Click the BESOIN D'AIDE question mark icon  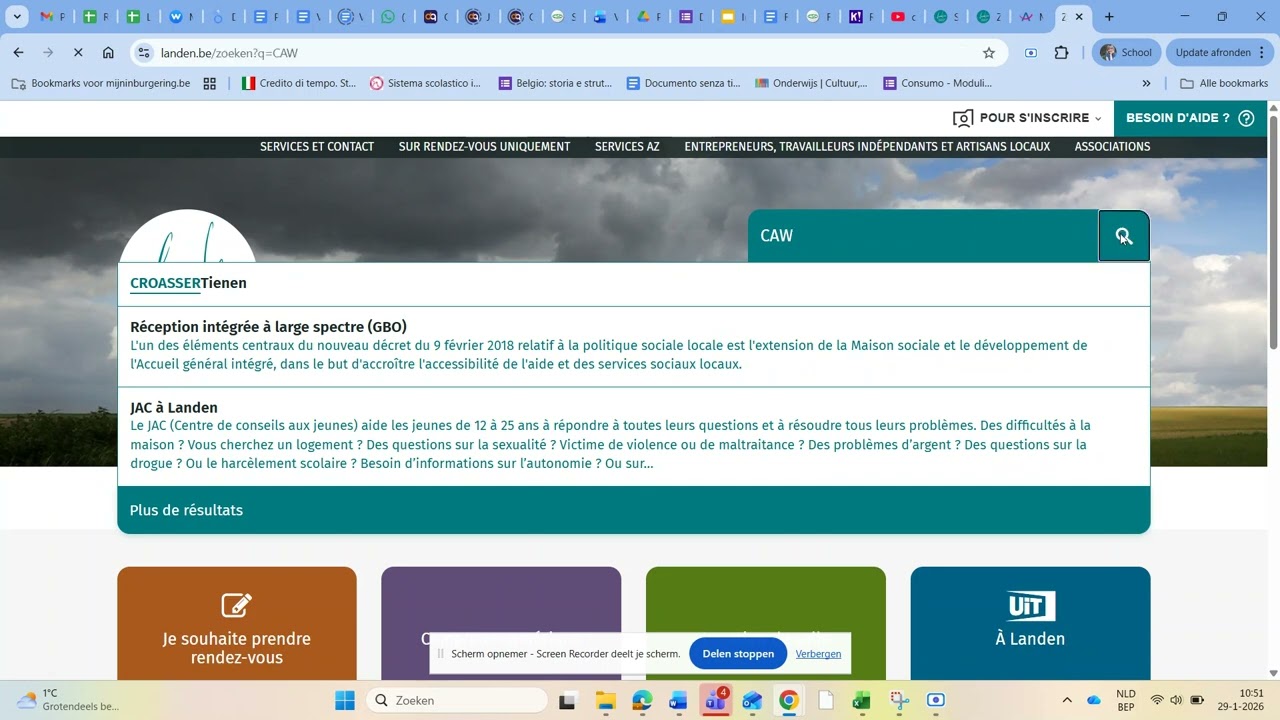[1246, 118]
